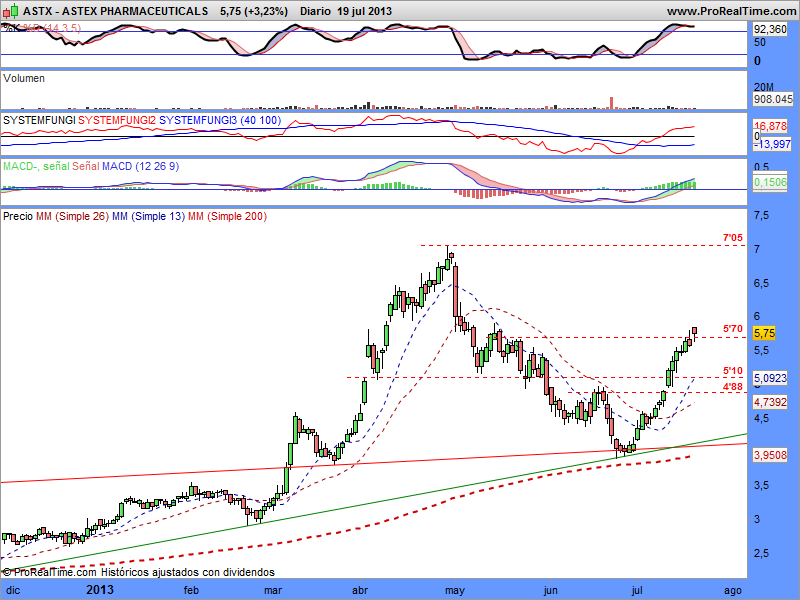Click the 7'05 resistance level annotation
The width and height of the screenshot is (800, 600).
733,238
